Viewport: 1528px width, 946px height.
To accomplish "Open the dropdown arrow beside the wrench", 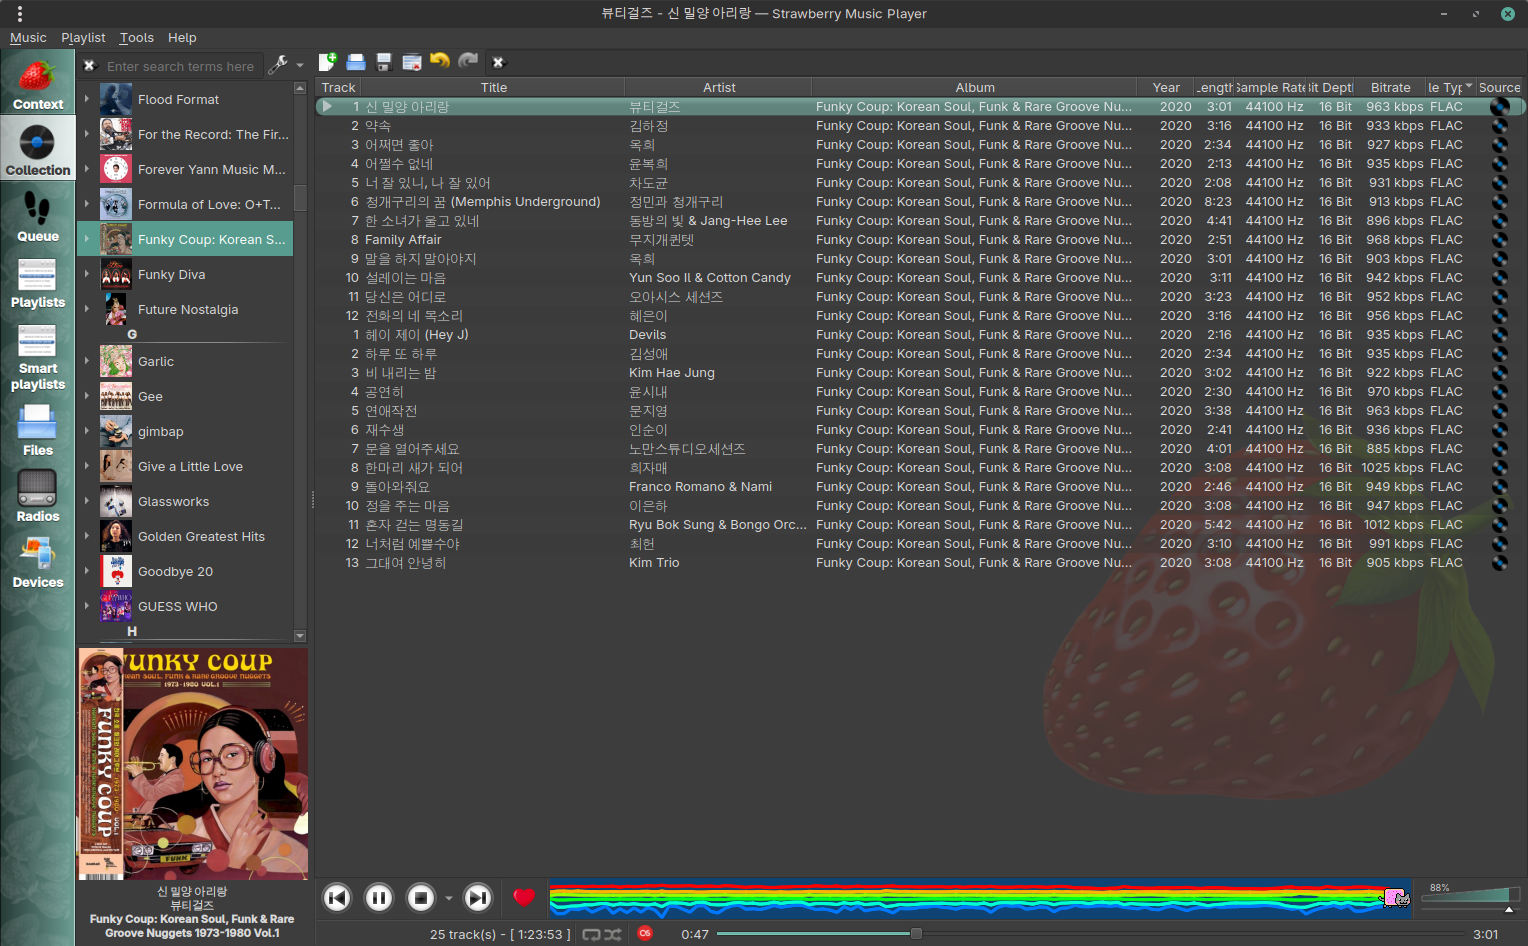I will pos(299,66).
